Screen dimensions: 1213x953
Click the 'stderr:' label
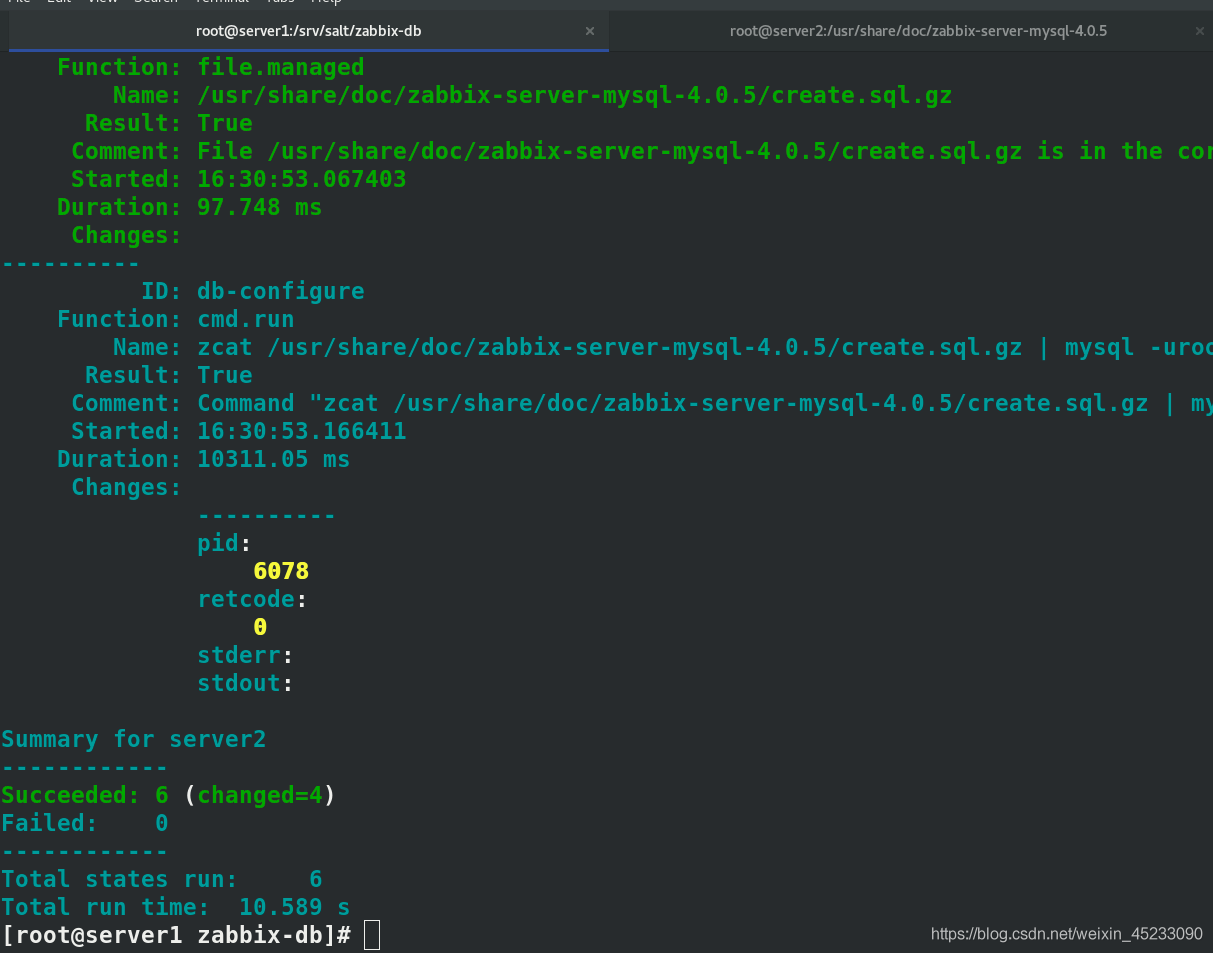(246, 655)
